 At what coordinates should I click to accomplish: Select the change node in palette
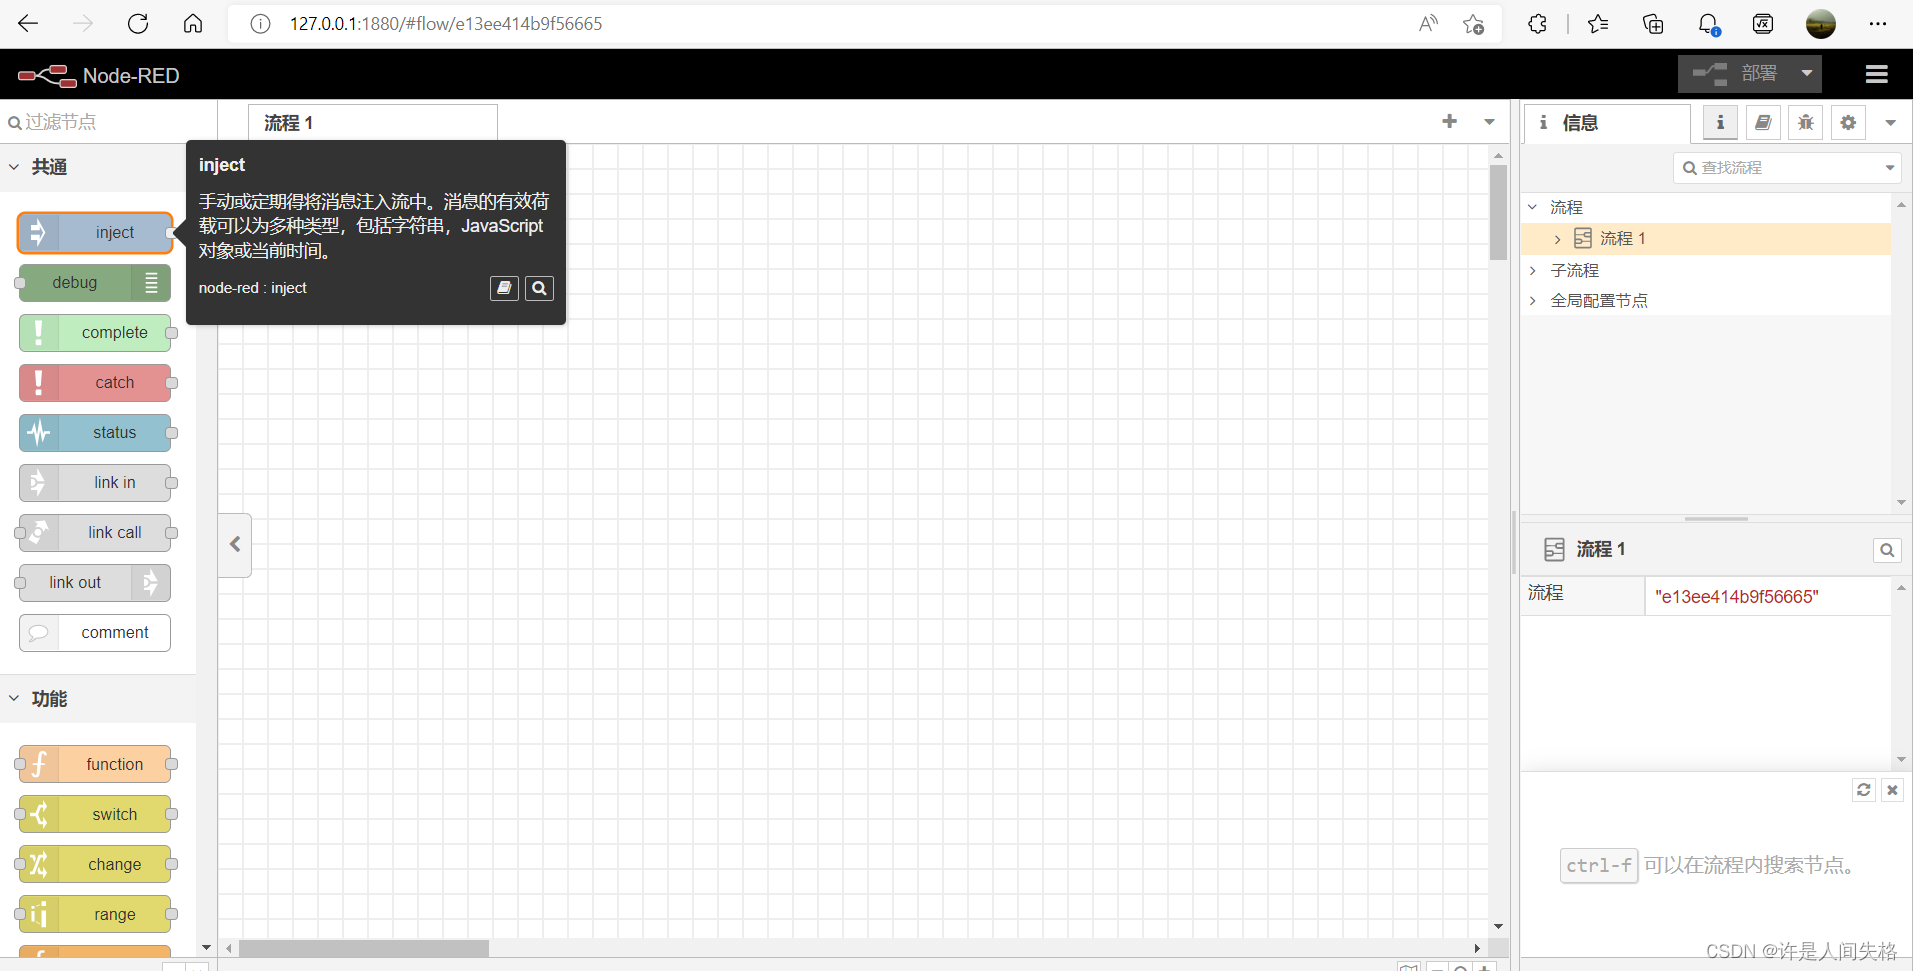(95, 865)
